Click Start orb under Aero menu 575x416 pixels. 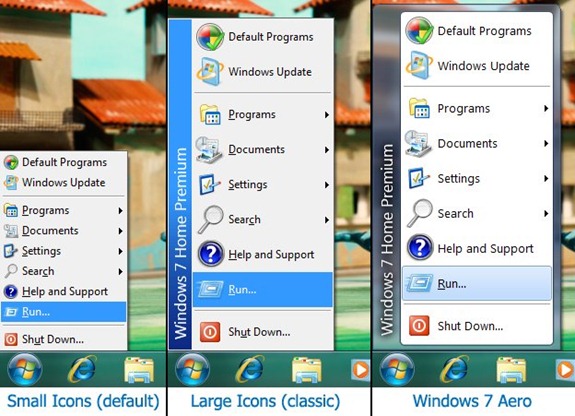click(396, 369)
